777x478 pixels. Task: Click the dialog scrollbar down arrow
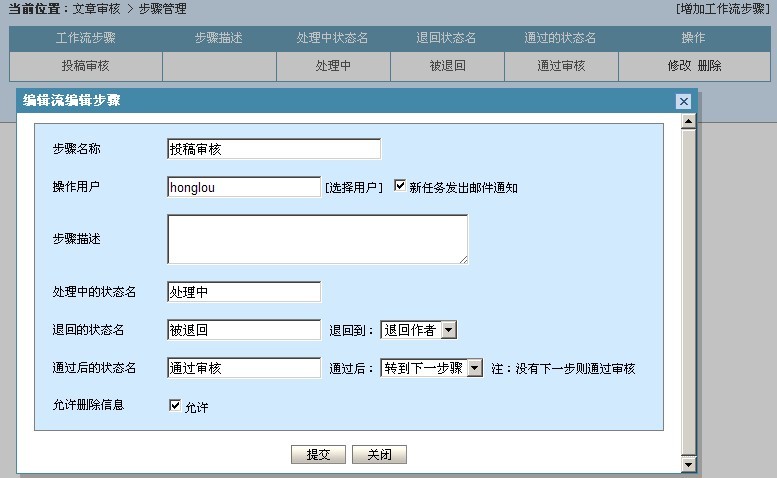(x=687, y=464)
